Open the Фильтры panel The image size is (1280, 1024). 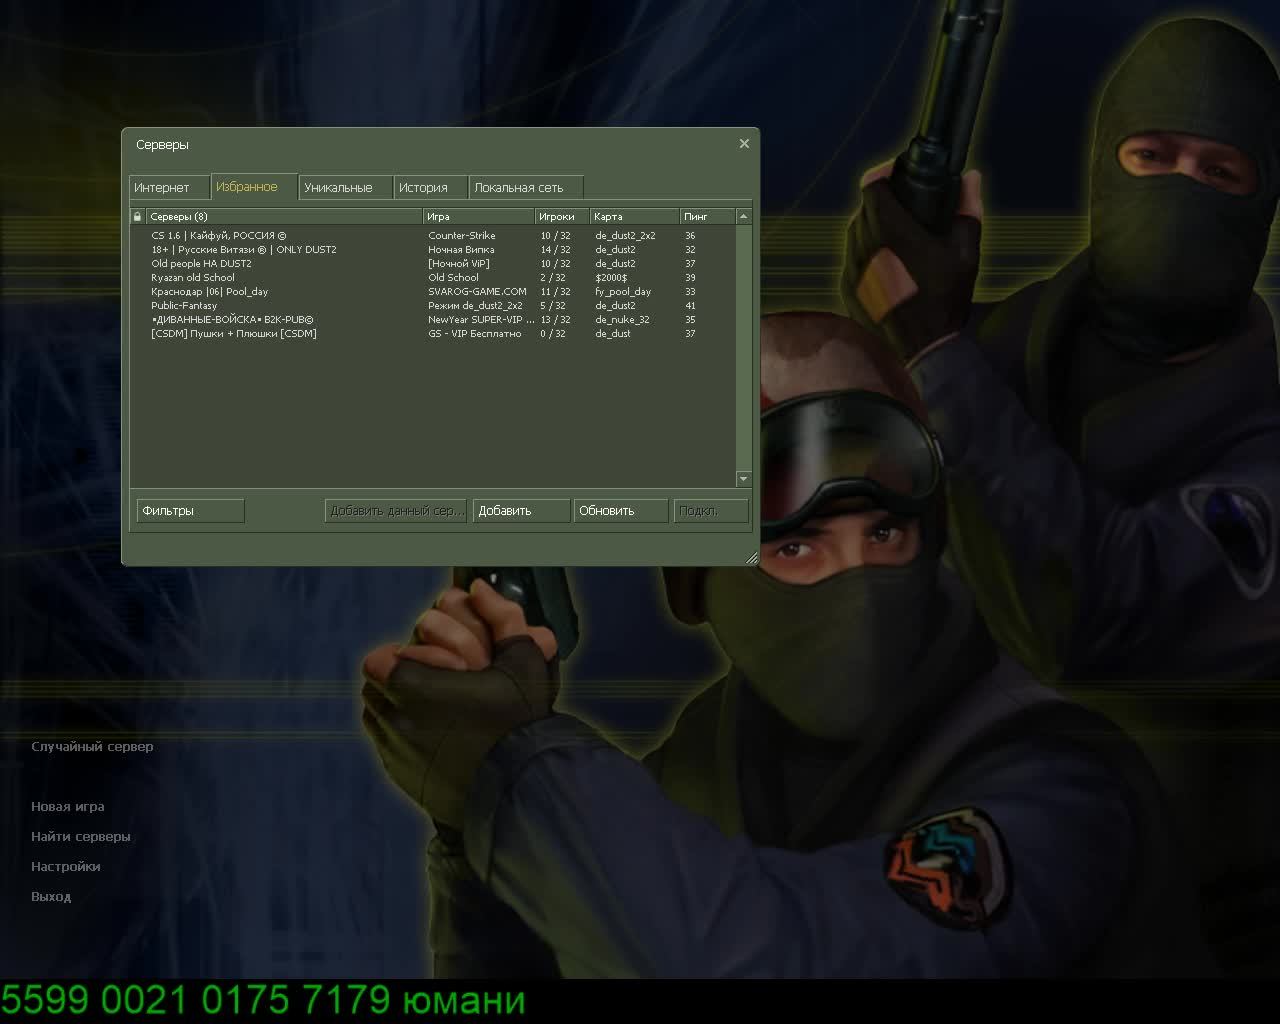(190, 511)
